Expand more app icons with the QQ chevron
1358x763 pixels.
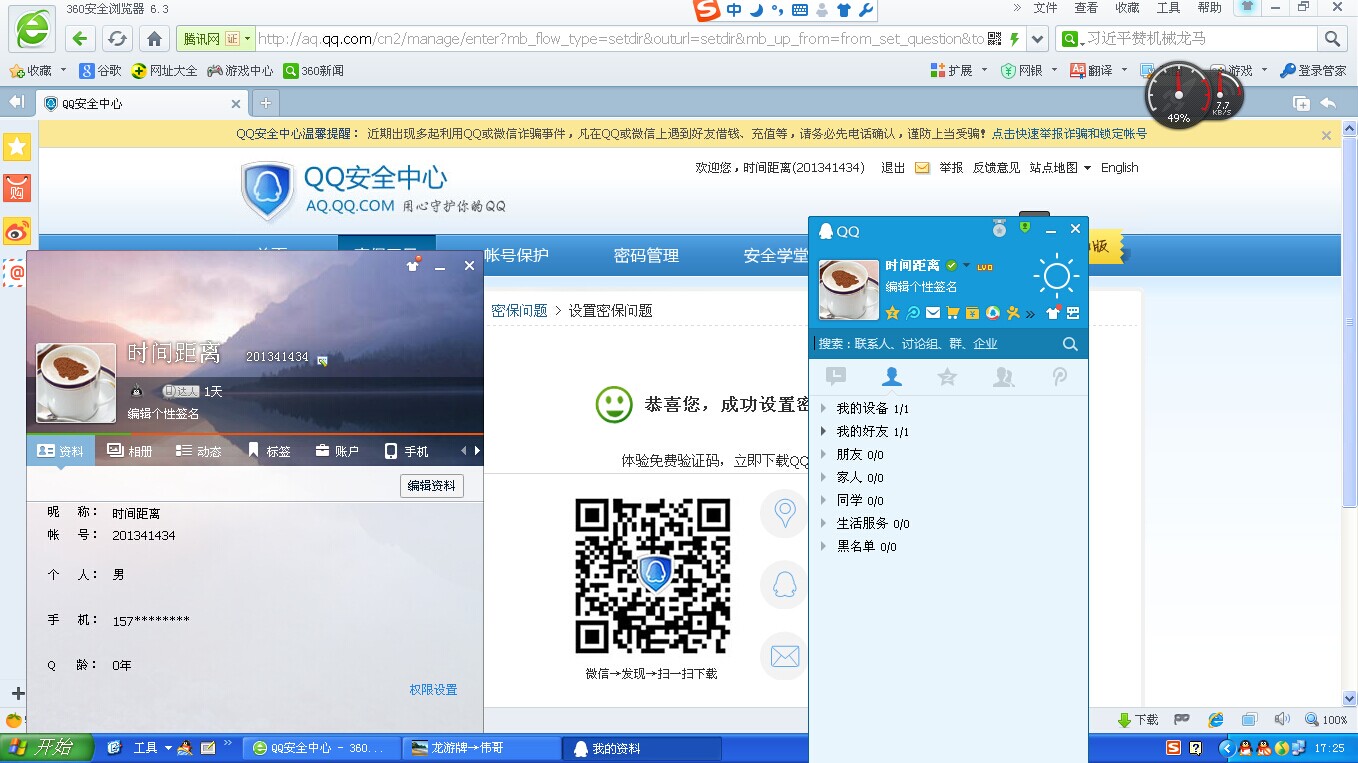pyautogui.click(x=1030, y=314)
